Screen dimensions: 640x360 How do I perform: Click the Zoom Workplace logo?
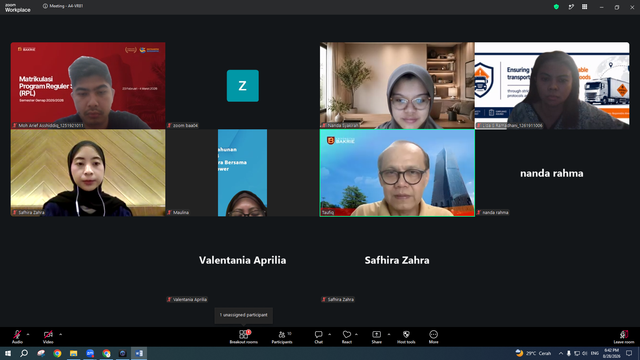click(18, 8)
